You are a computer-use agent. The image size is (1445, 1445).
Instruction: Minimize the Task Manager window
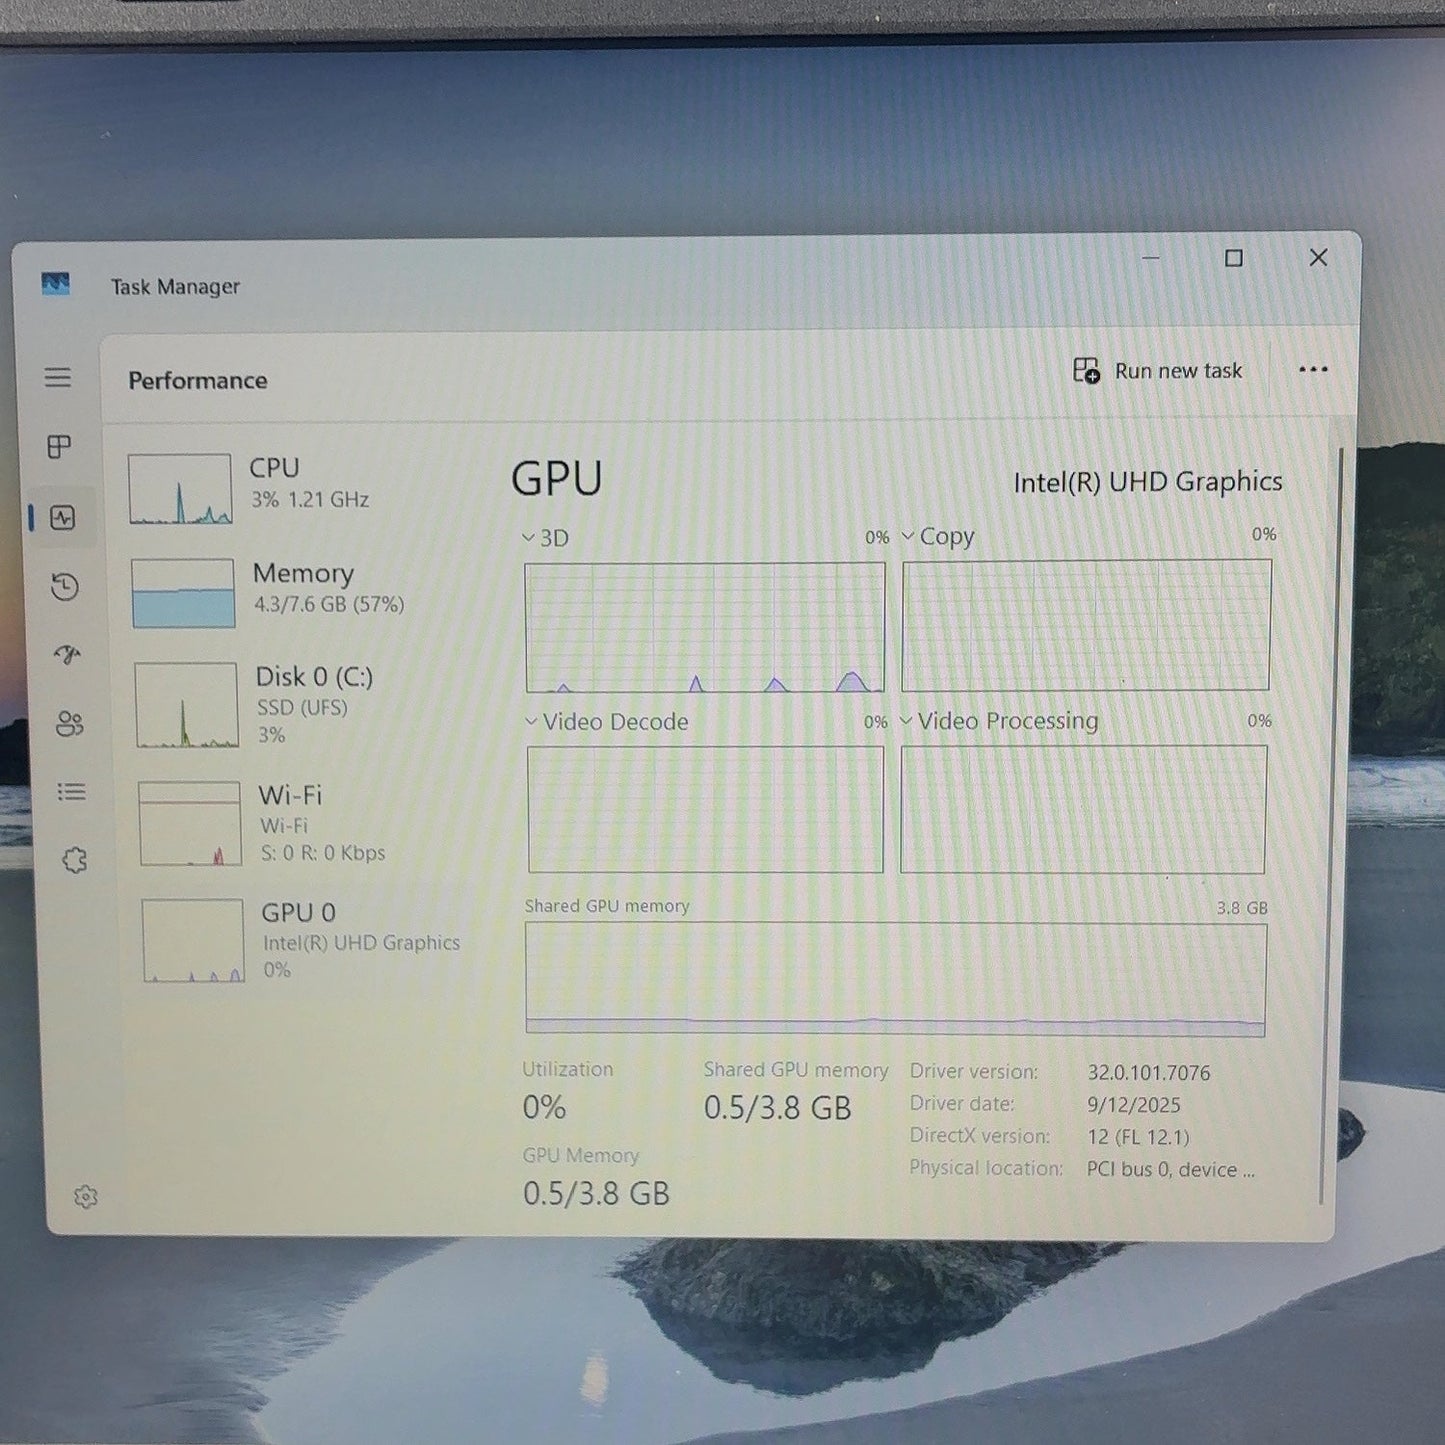1151,258
